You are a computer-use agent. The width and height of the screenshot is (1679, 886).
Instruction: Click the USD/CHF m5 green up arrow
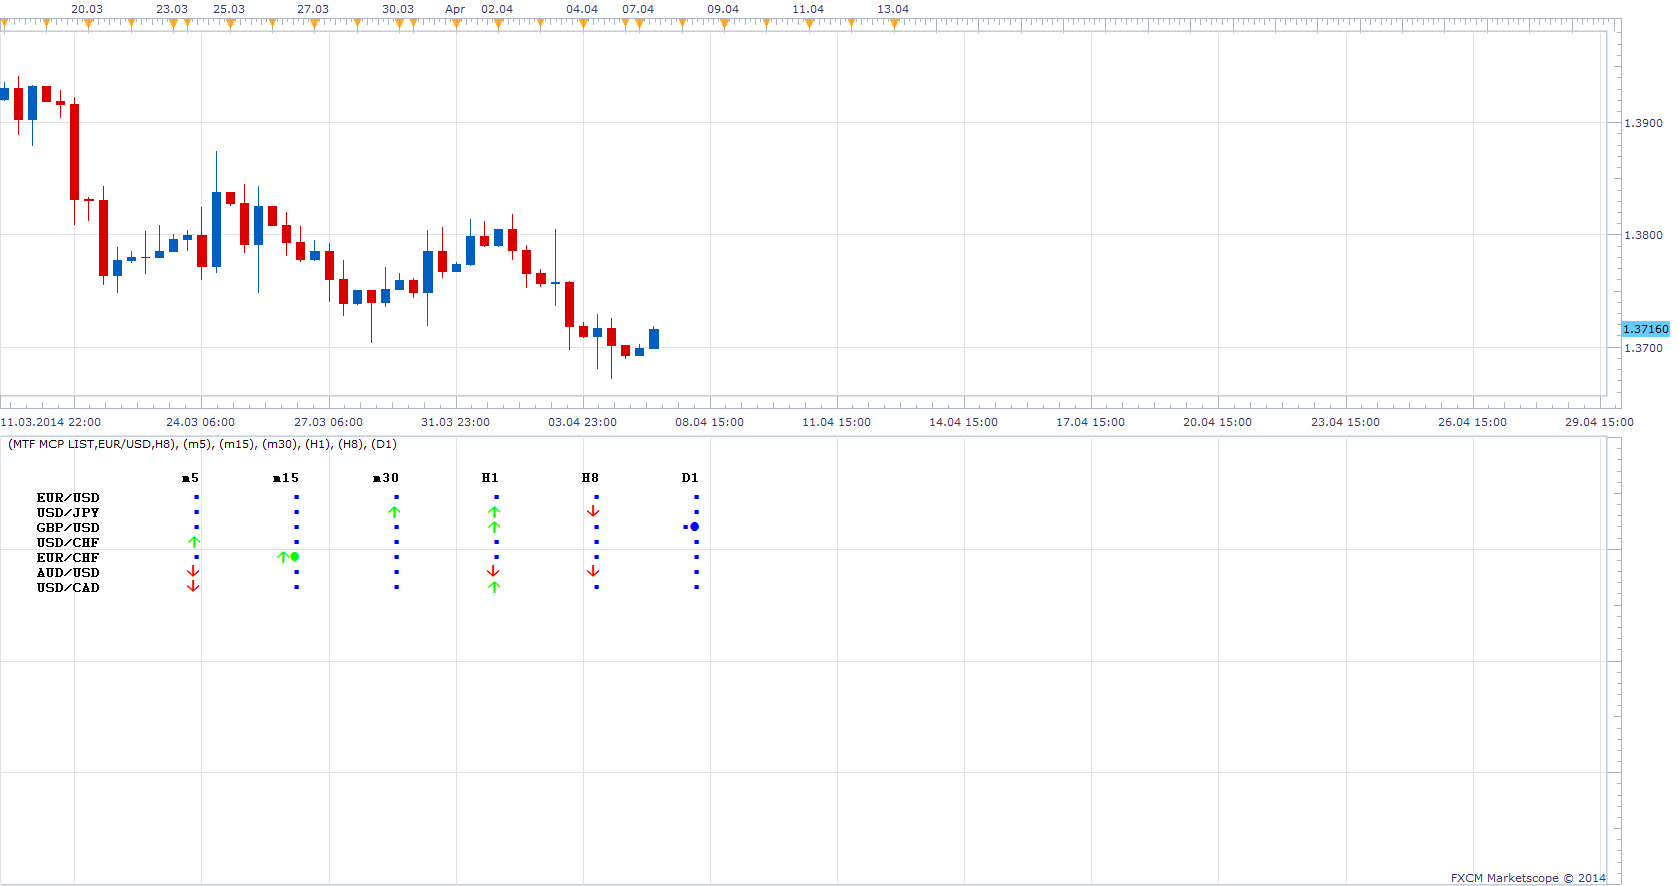click(x=194, y=542)
